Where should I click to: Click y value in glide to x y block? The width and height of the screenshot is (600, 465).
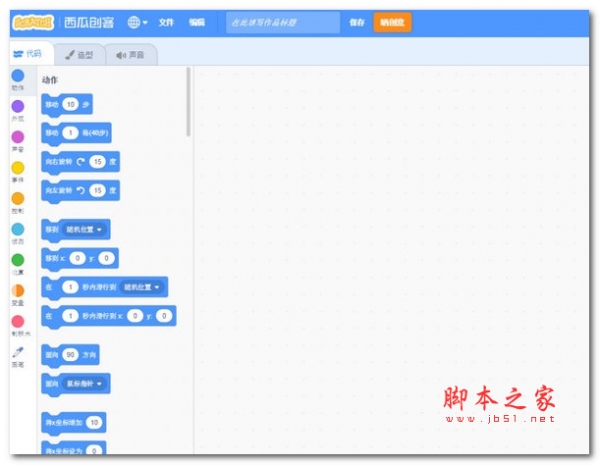point(164,316)
